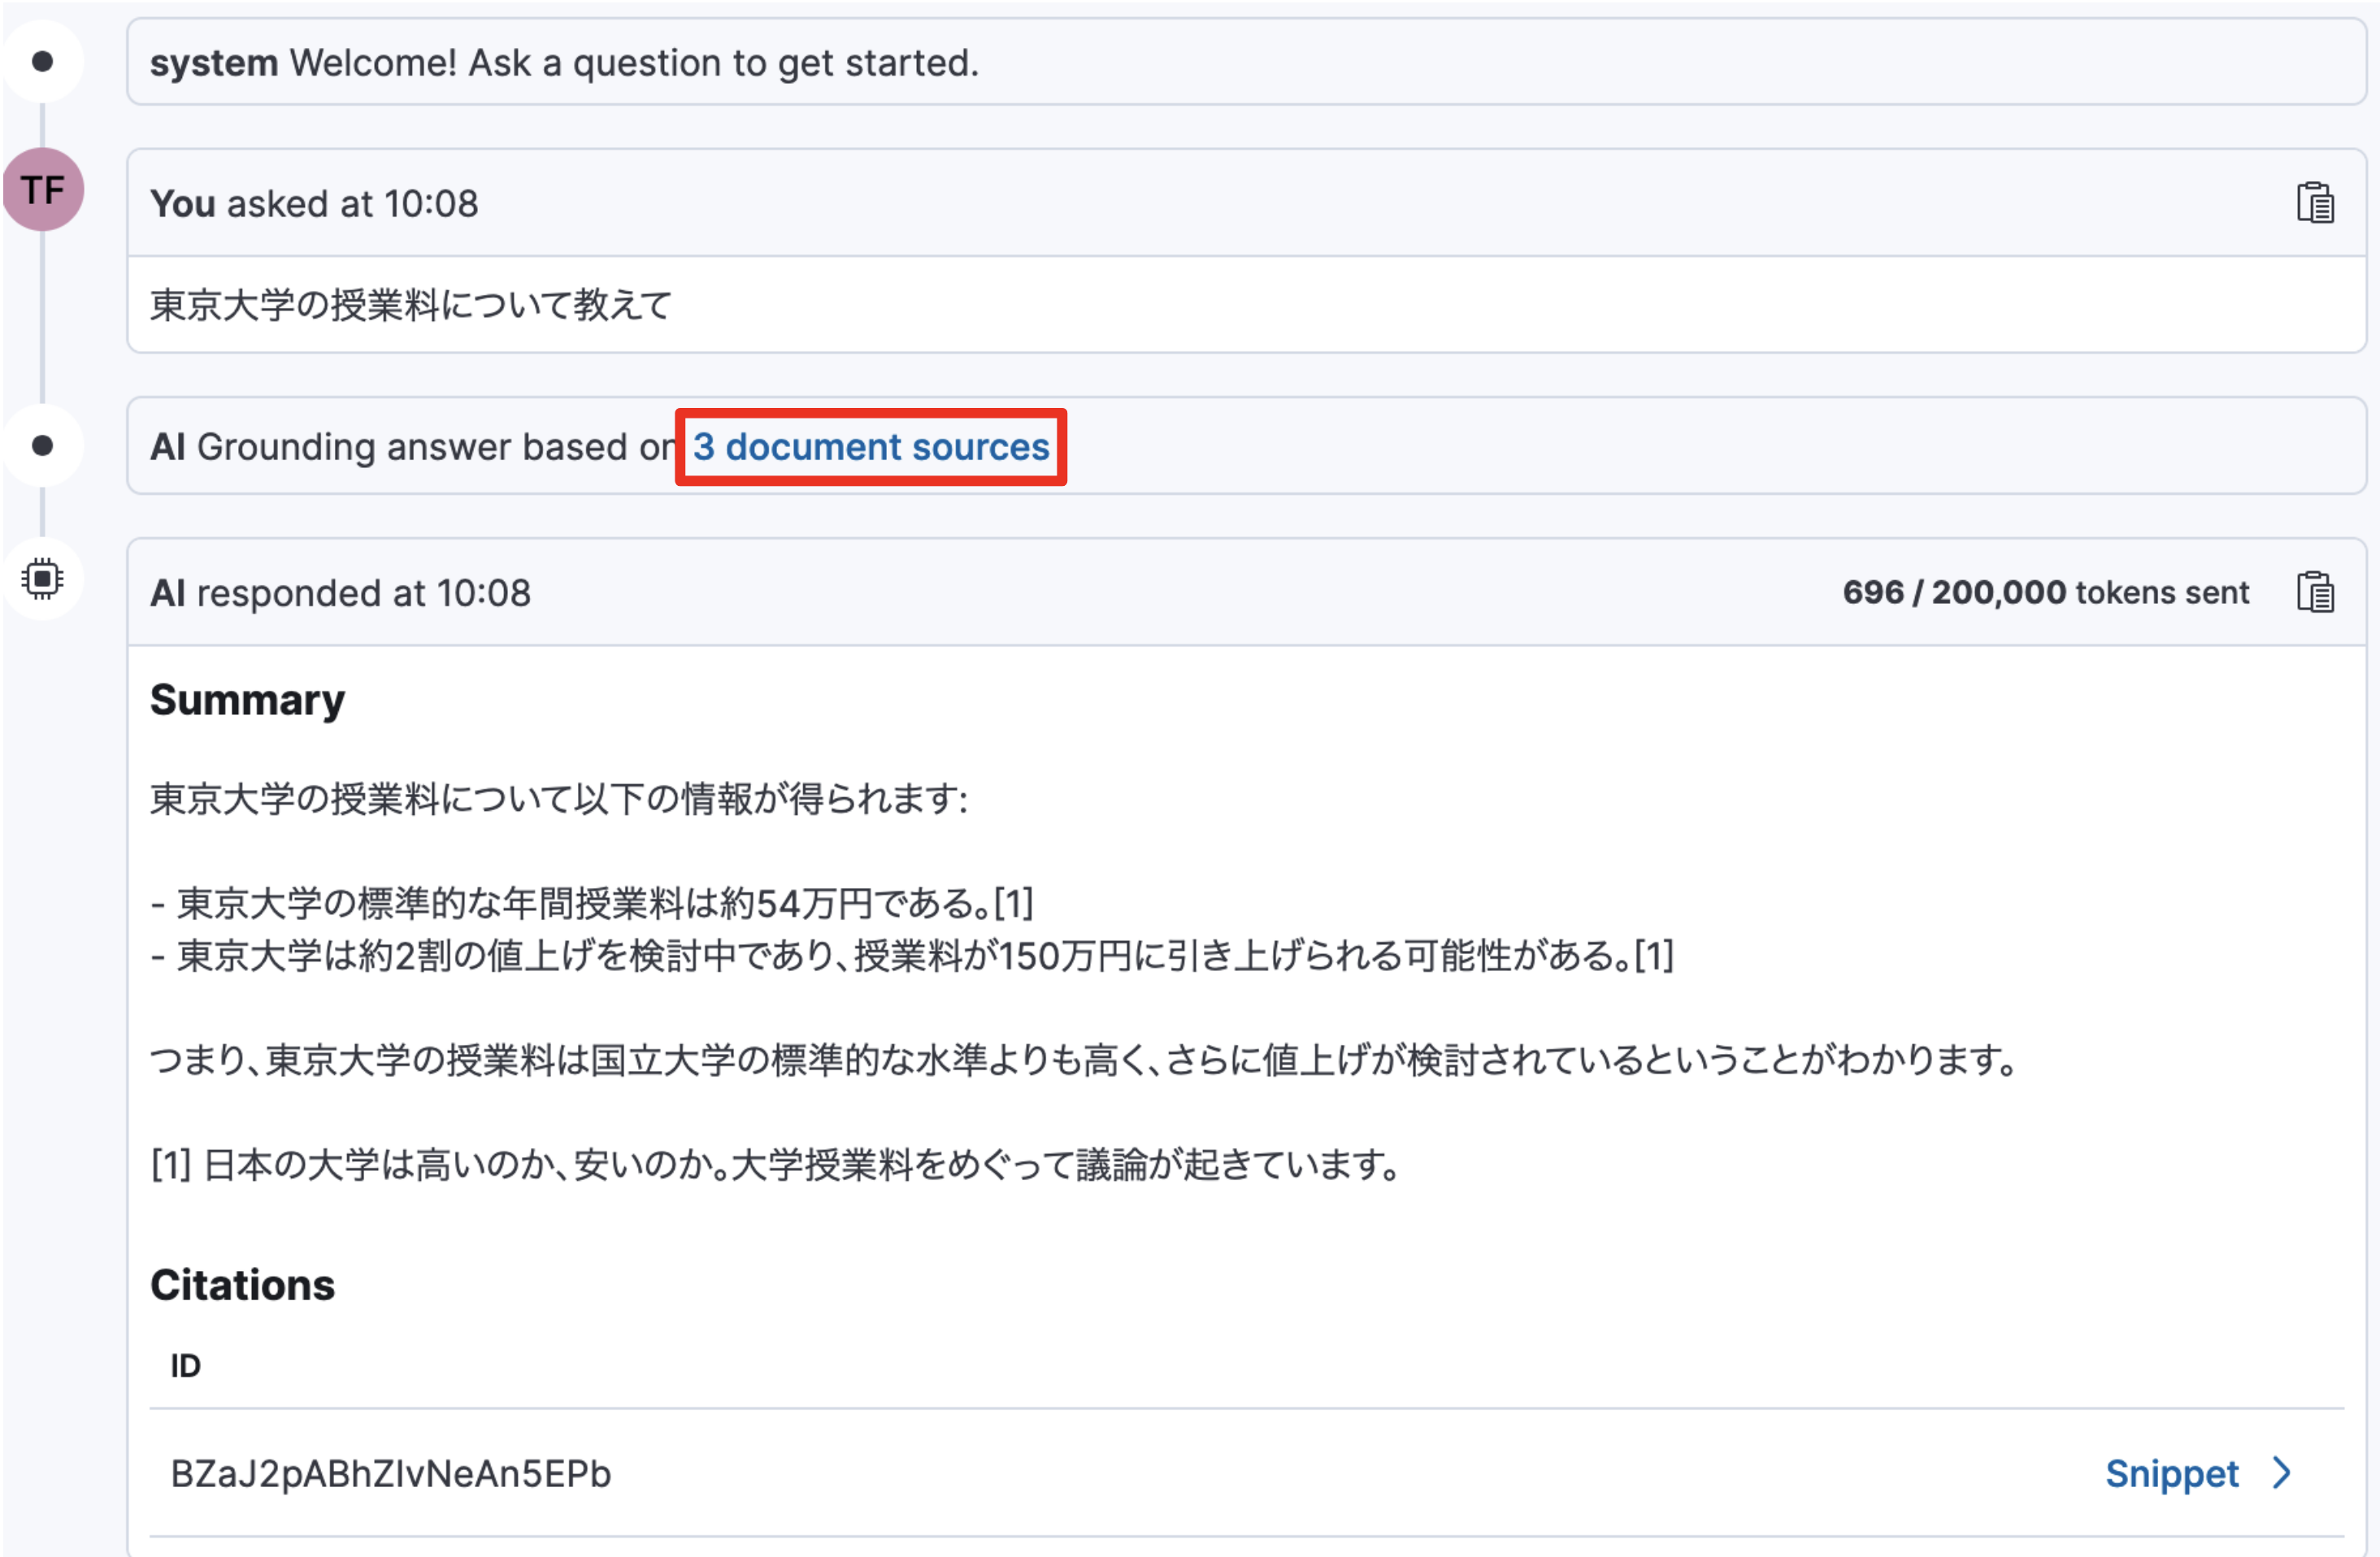
Task: Click the AI chip icon in the timeline
Action: (x=44, y=578)
